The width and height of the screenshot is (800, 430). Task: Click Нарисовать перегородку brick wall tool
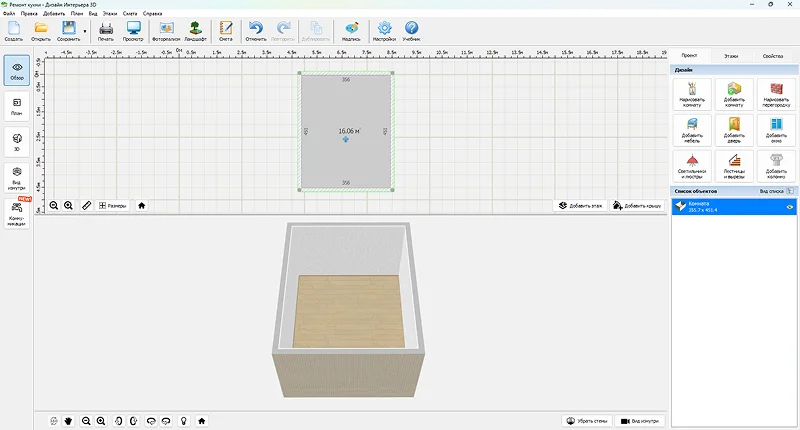point(776,94)
